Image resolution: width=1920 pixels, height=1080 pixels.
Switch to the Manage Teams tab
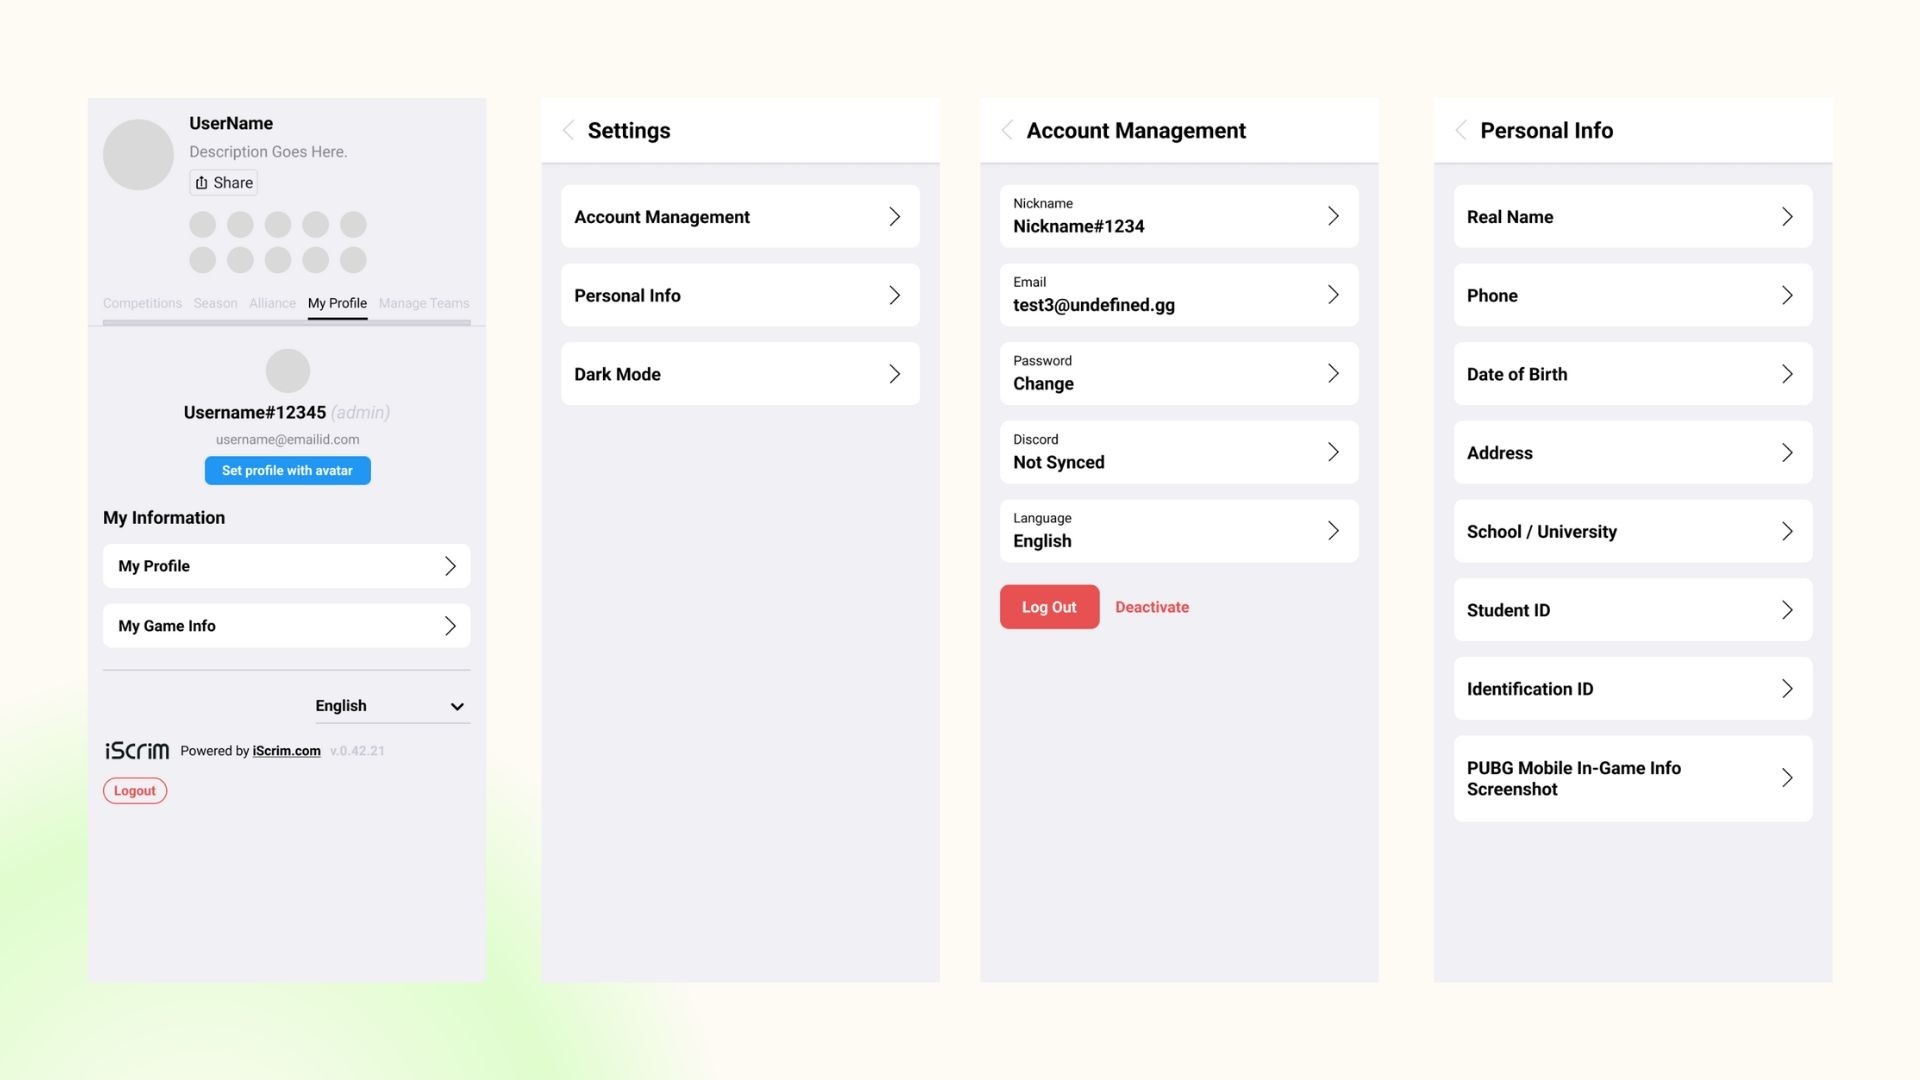coord(424,303)
